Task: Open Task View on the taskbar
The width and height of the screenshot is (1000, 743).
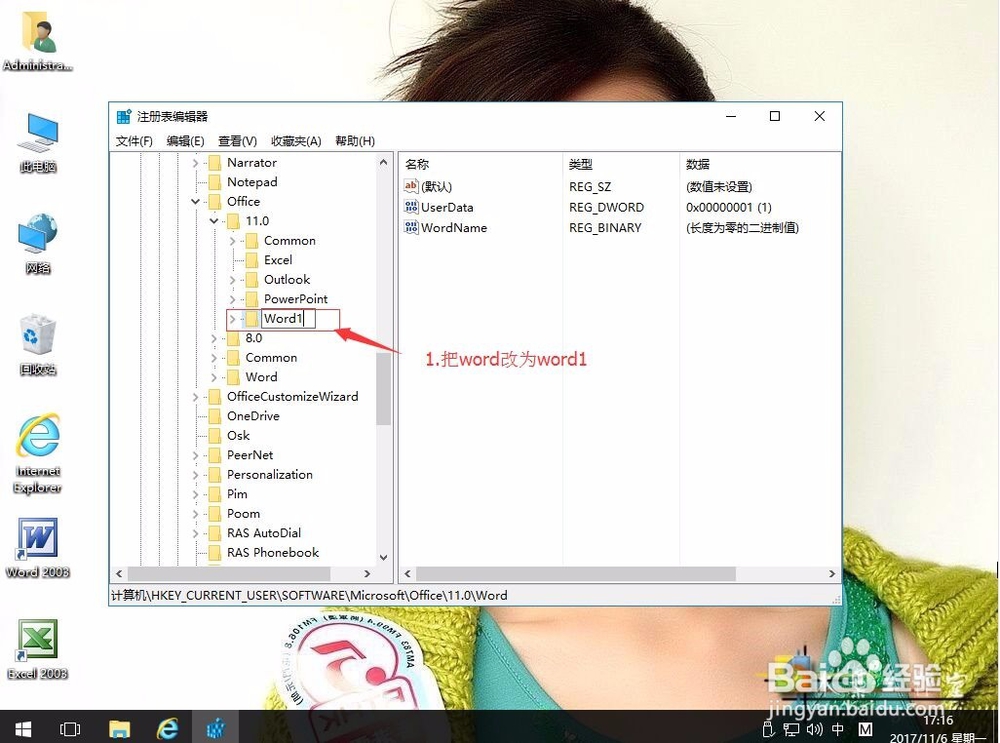Action: pos(70,728)
